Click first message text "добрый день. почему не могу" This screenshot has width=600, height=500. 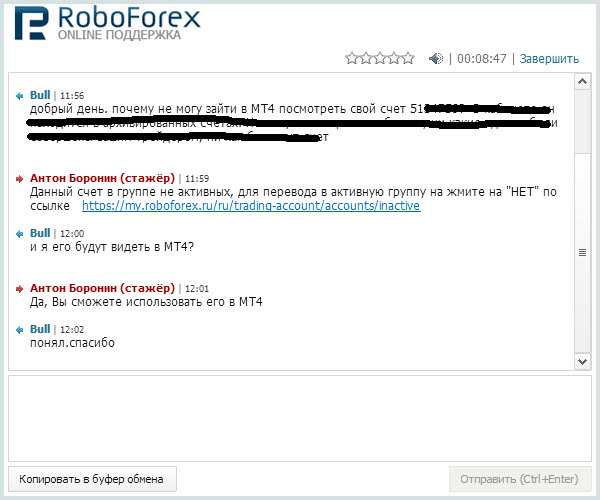116,109
